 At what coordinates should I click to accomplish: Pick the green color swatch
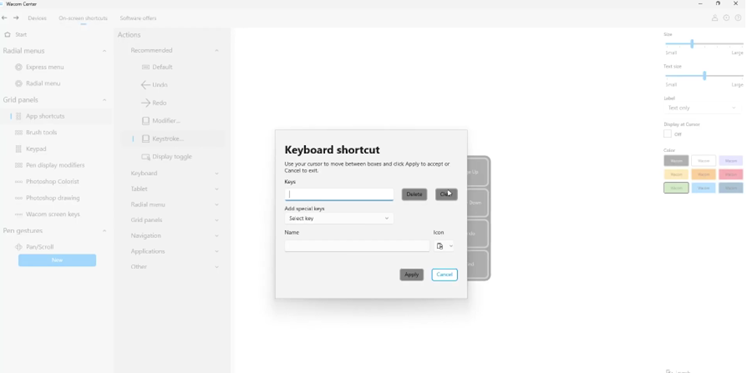pos(676,188)
